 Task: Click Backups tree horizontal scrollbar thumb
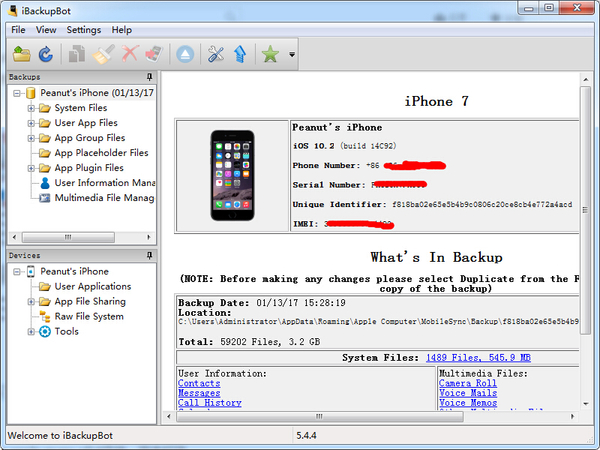point(68,237)
